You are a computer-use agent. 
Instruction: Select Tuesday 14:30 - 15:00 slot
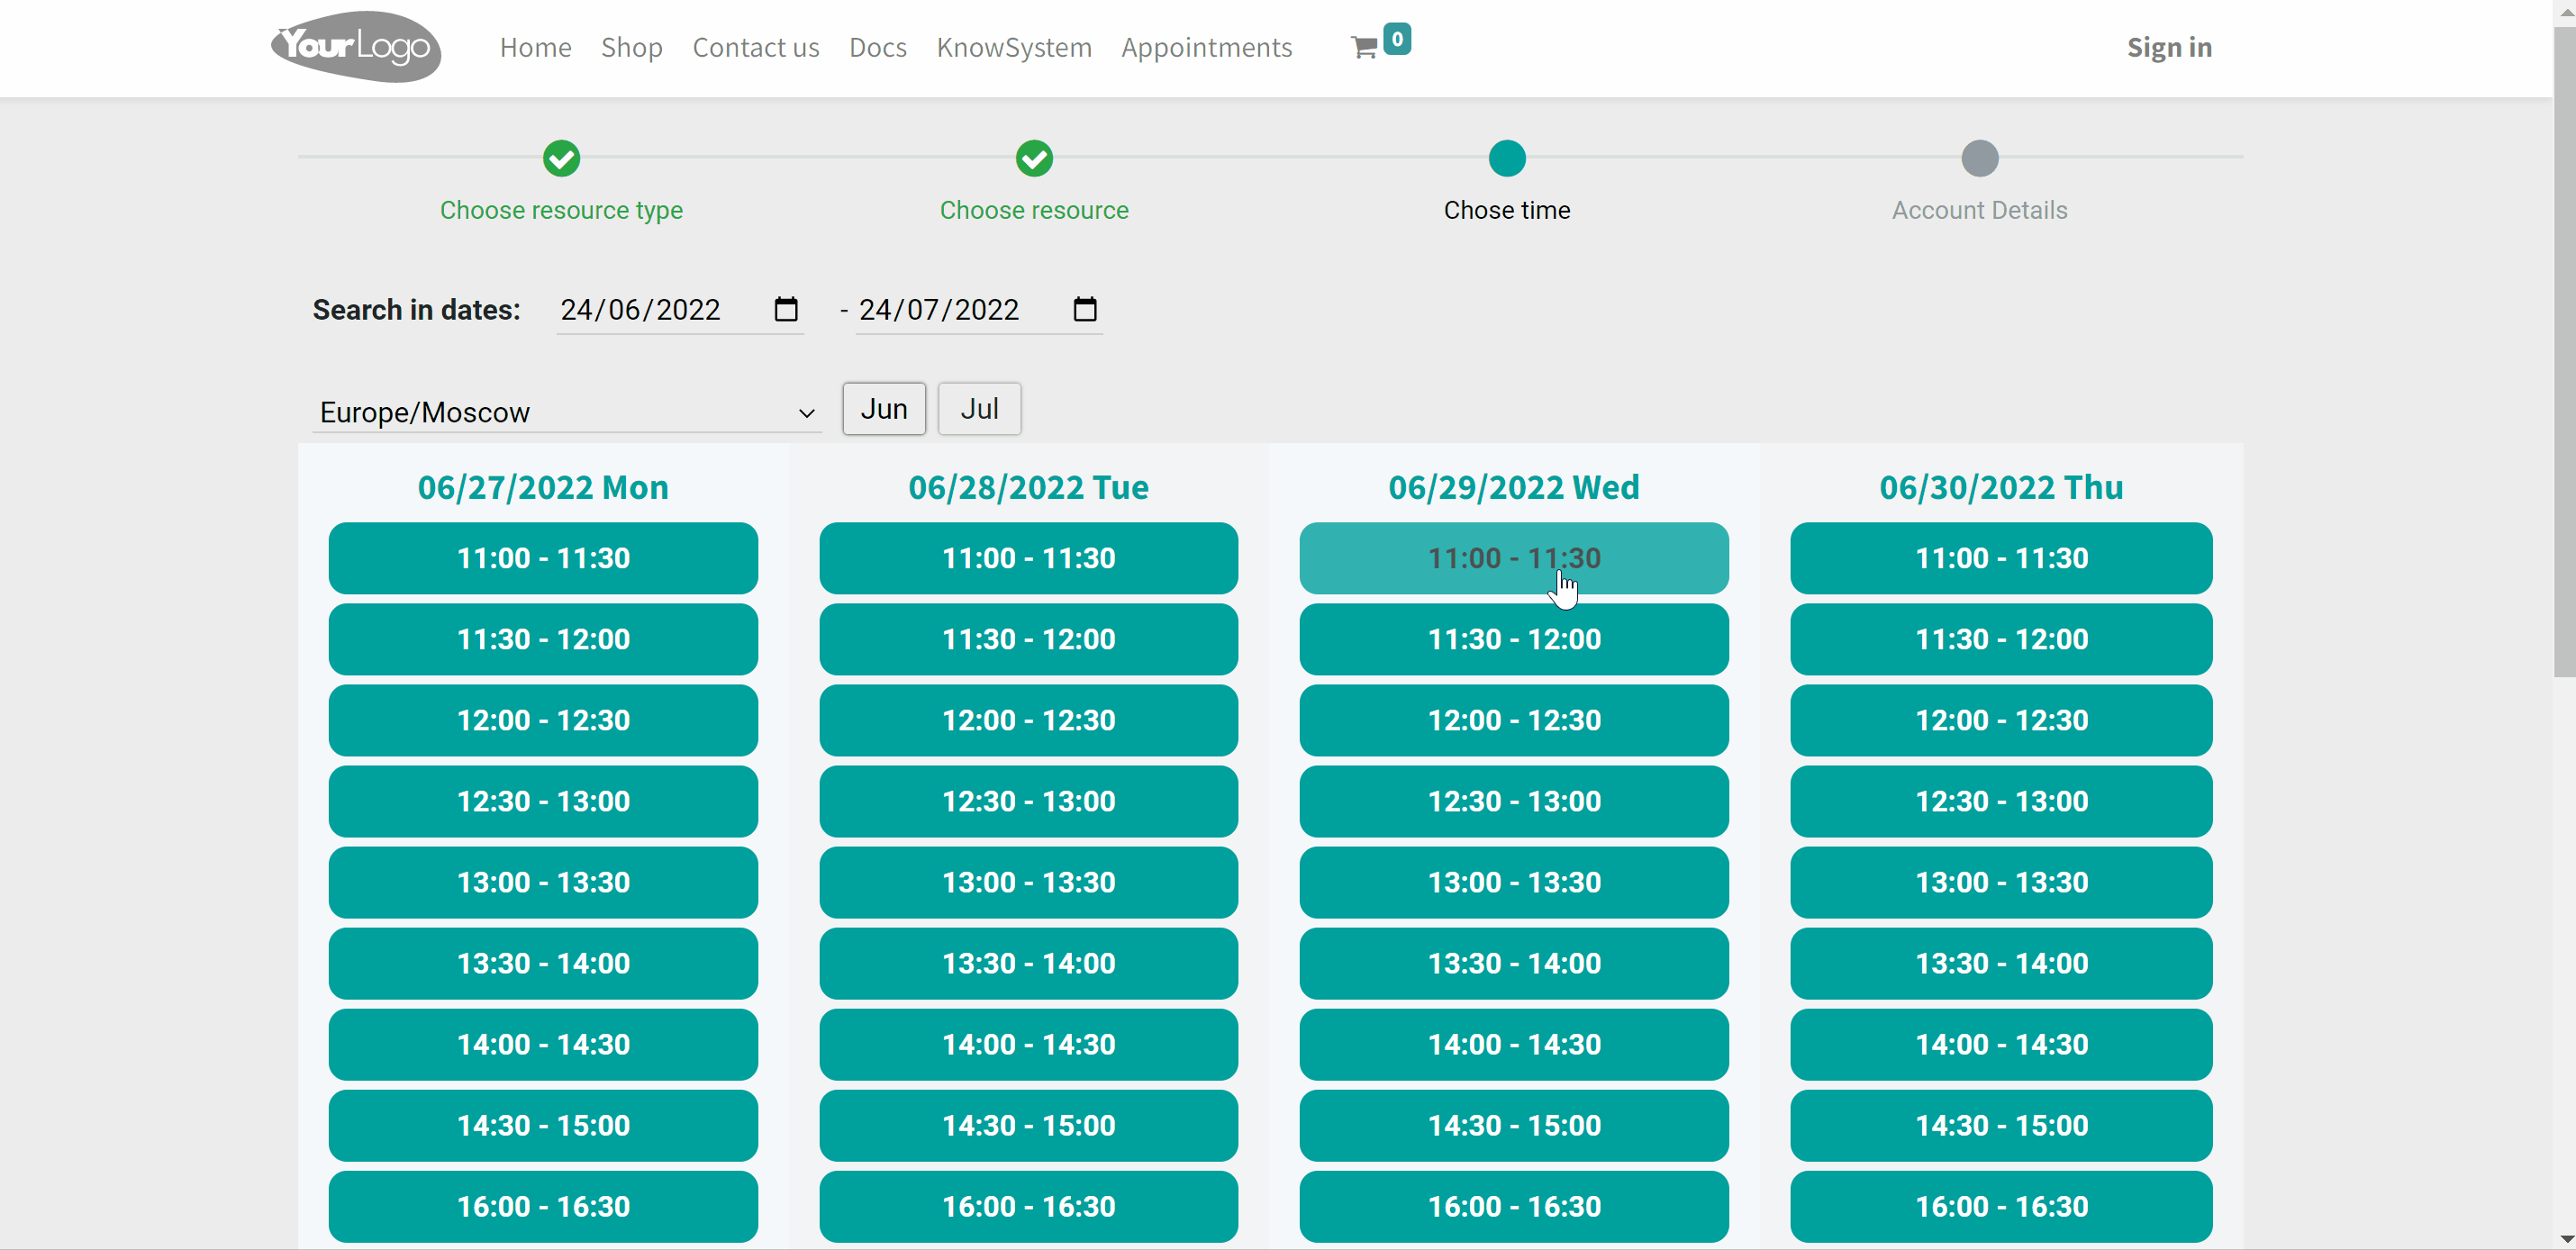click(x=1028, y=1125)
